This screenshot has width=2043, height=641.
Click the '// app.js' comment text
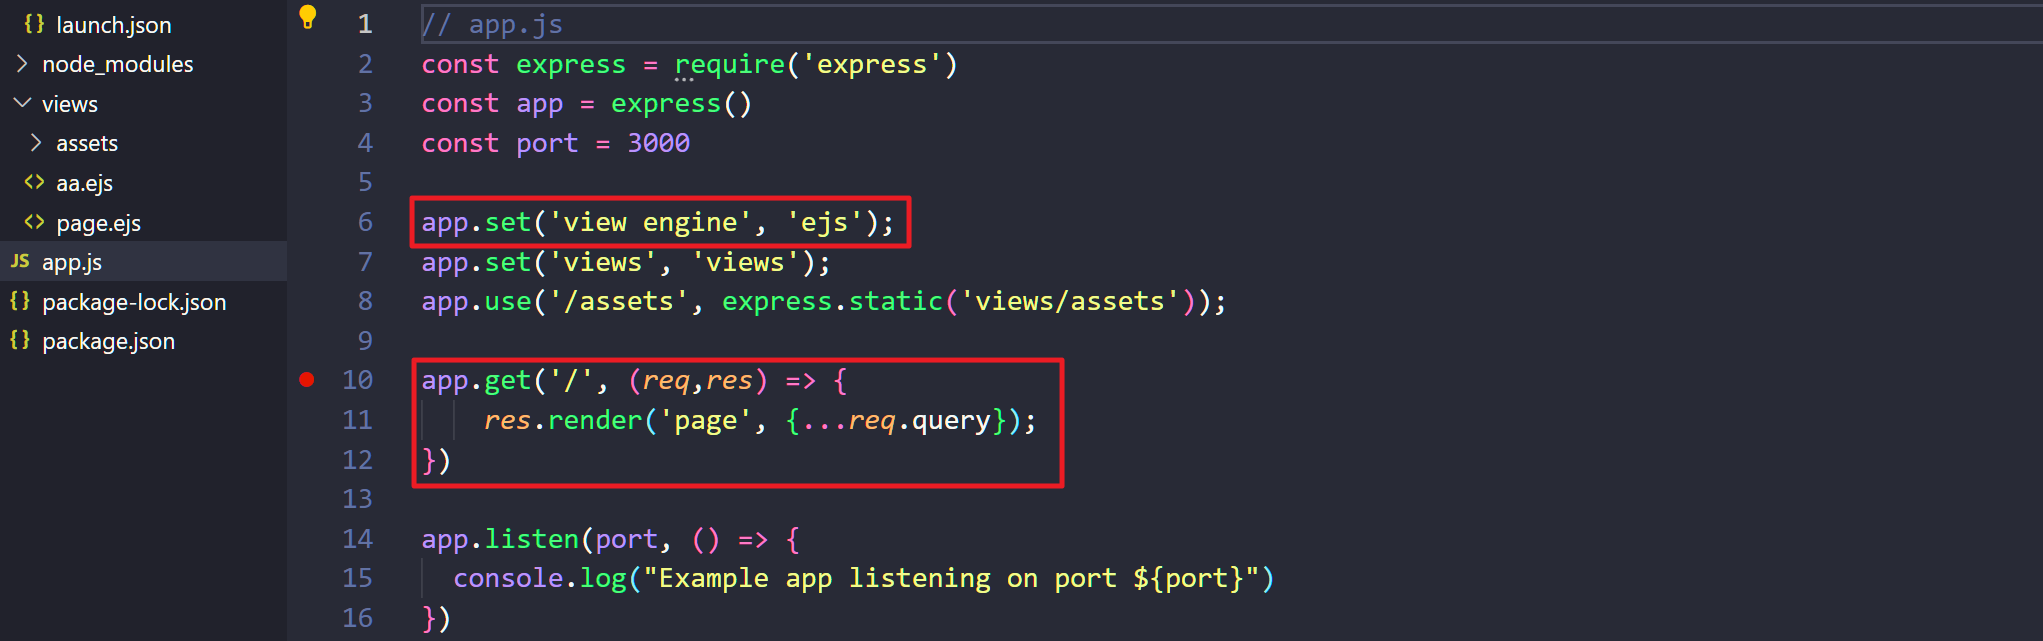492,25
